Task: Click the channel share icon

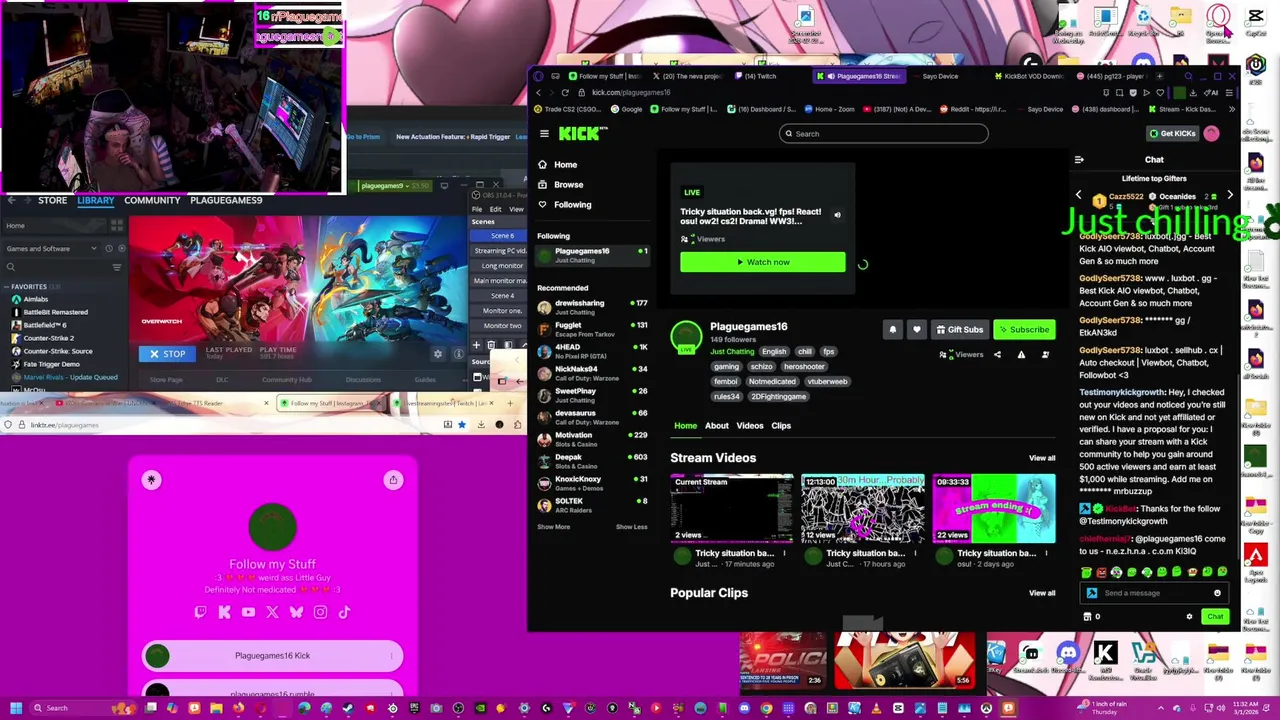Action: tap(997, 355)
